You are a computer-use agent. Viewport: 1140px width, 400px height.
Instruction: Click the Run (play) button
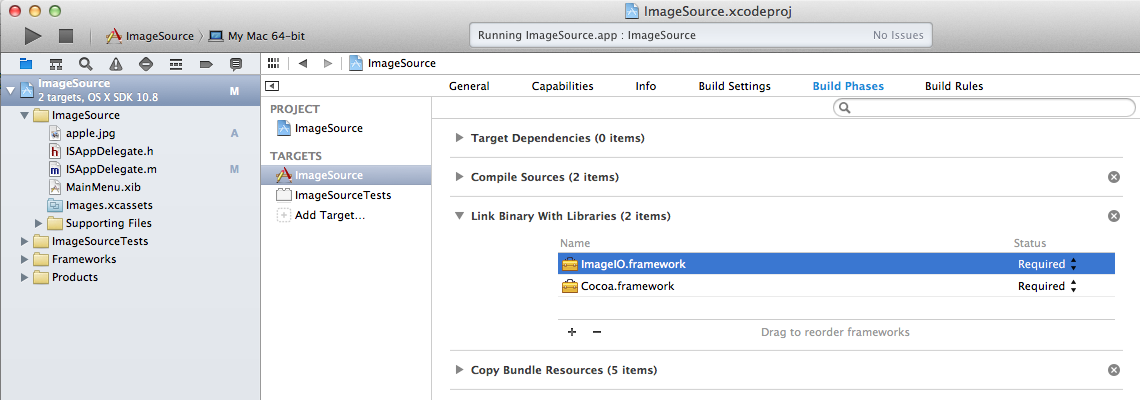pyautogui.click(x=33, y=36)
